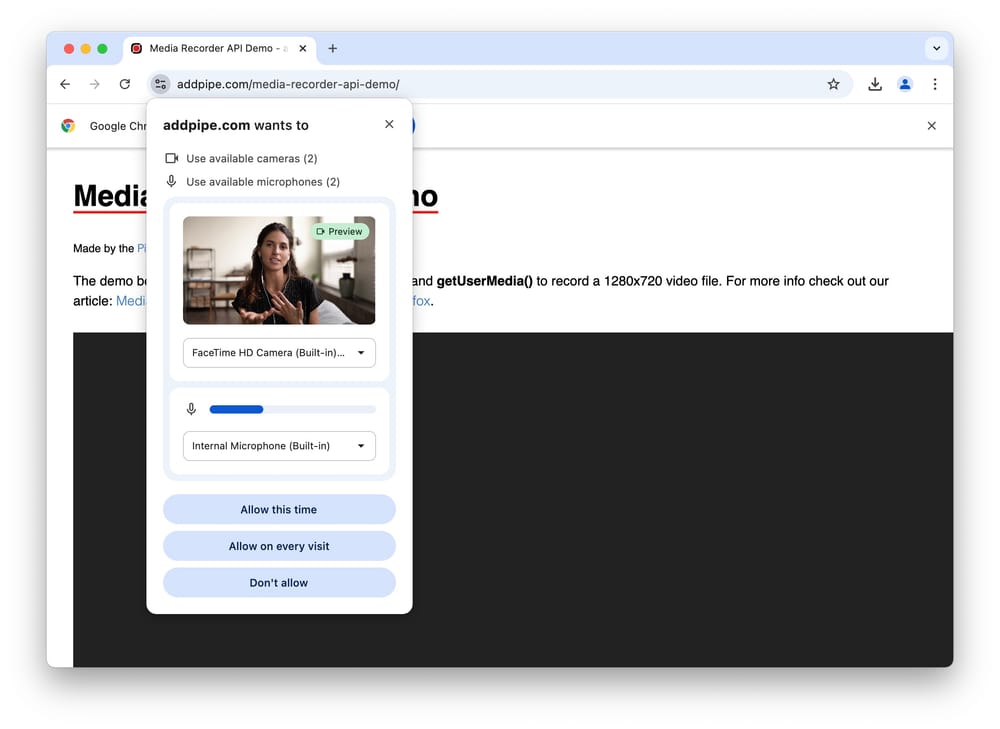The width and height of the screenshot is (1000, 729).
Task: Click the microphone icon next to level meter
Action: [x=191, y=409]
